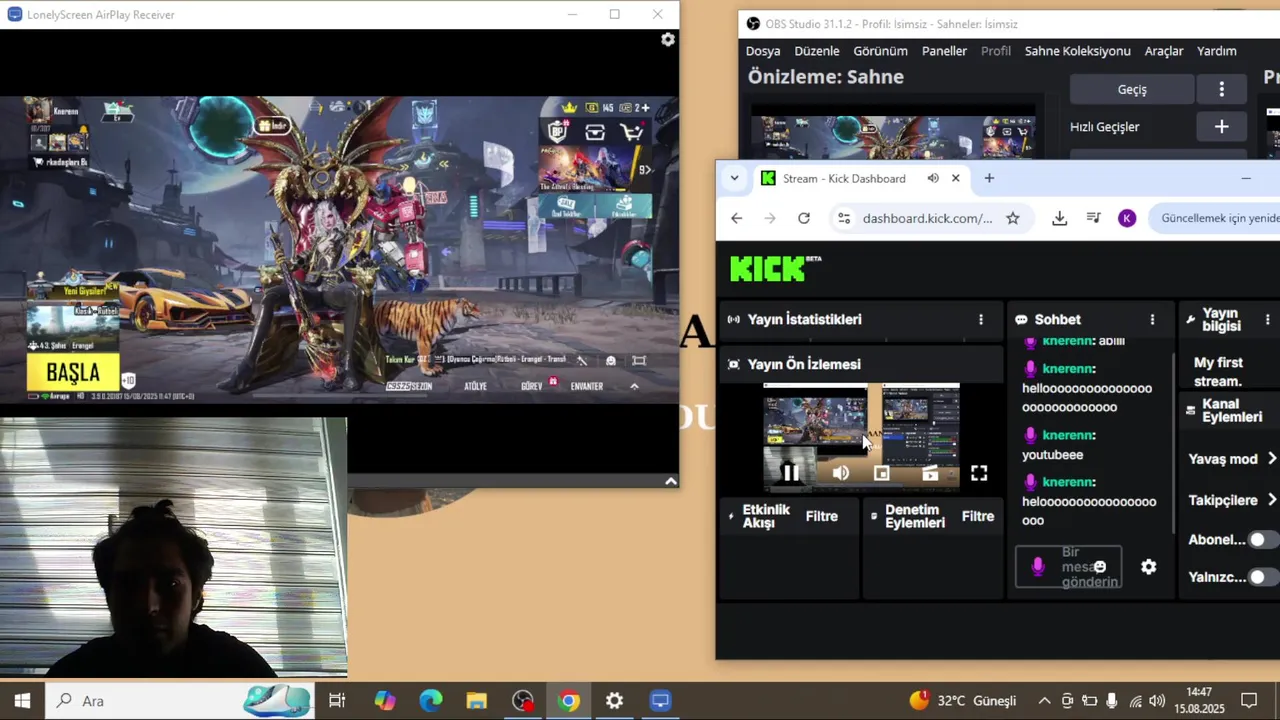This screenshot has height=720, width=1280.
Task: Reload the Kick dashboard page
Action: 804,218
